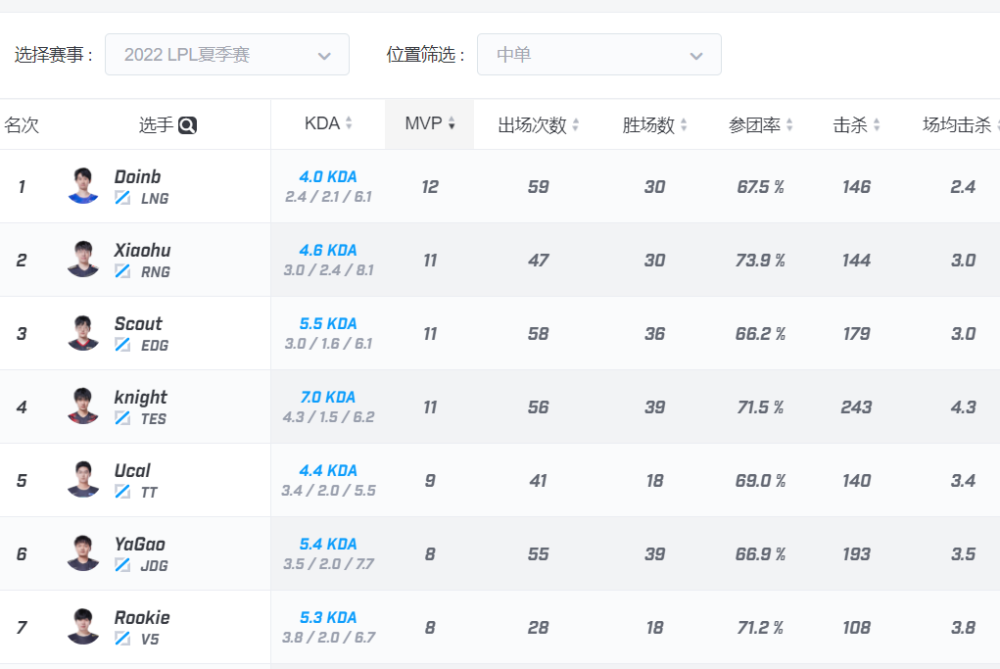The width and height of the screenshot is (1000, 669).
Task: Click knight's kill count 243
Action: pos(856,407)
